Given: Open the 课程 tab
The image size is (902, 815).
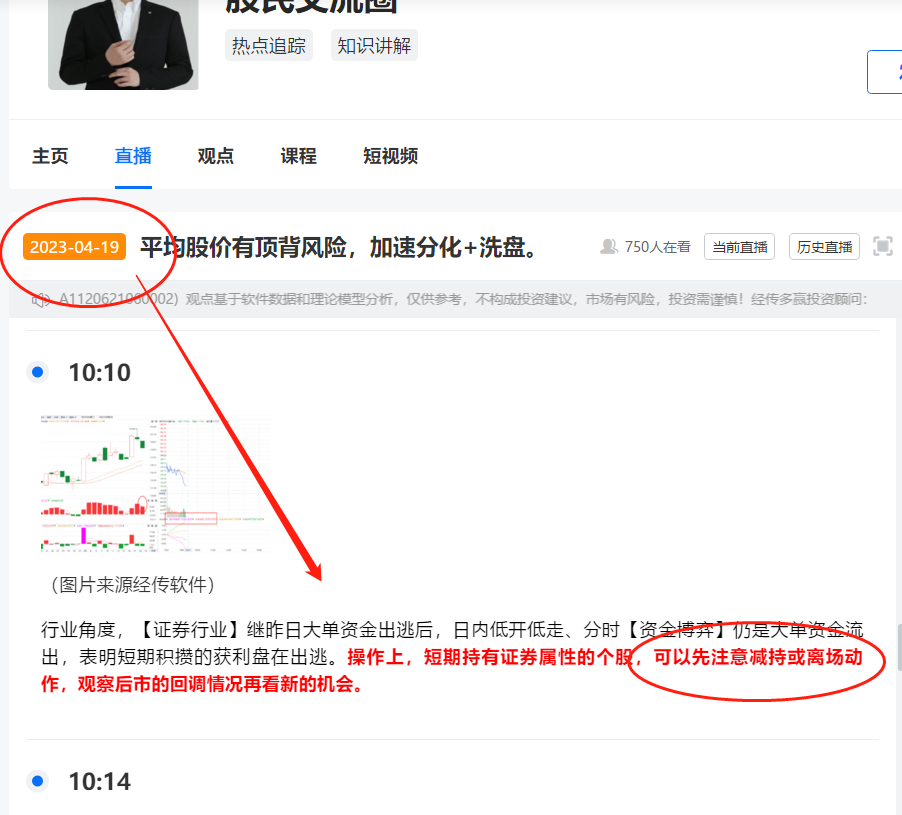Looking at the screenshot, I should pos(299,156).
